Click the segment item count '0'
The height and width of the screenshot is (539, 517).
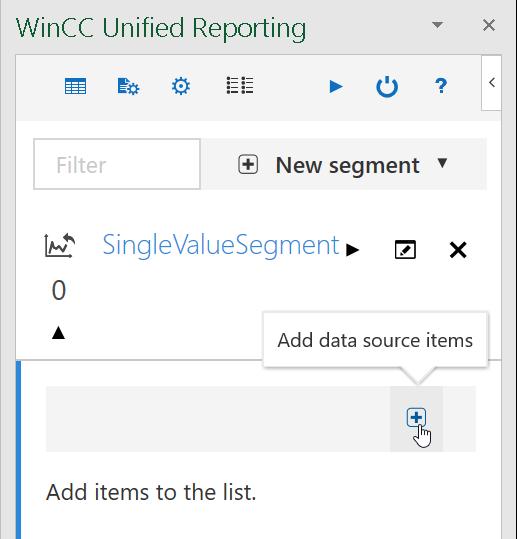tap(59, 290)
